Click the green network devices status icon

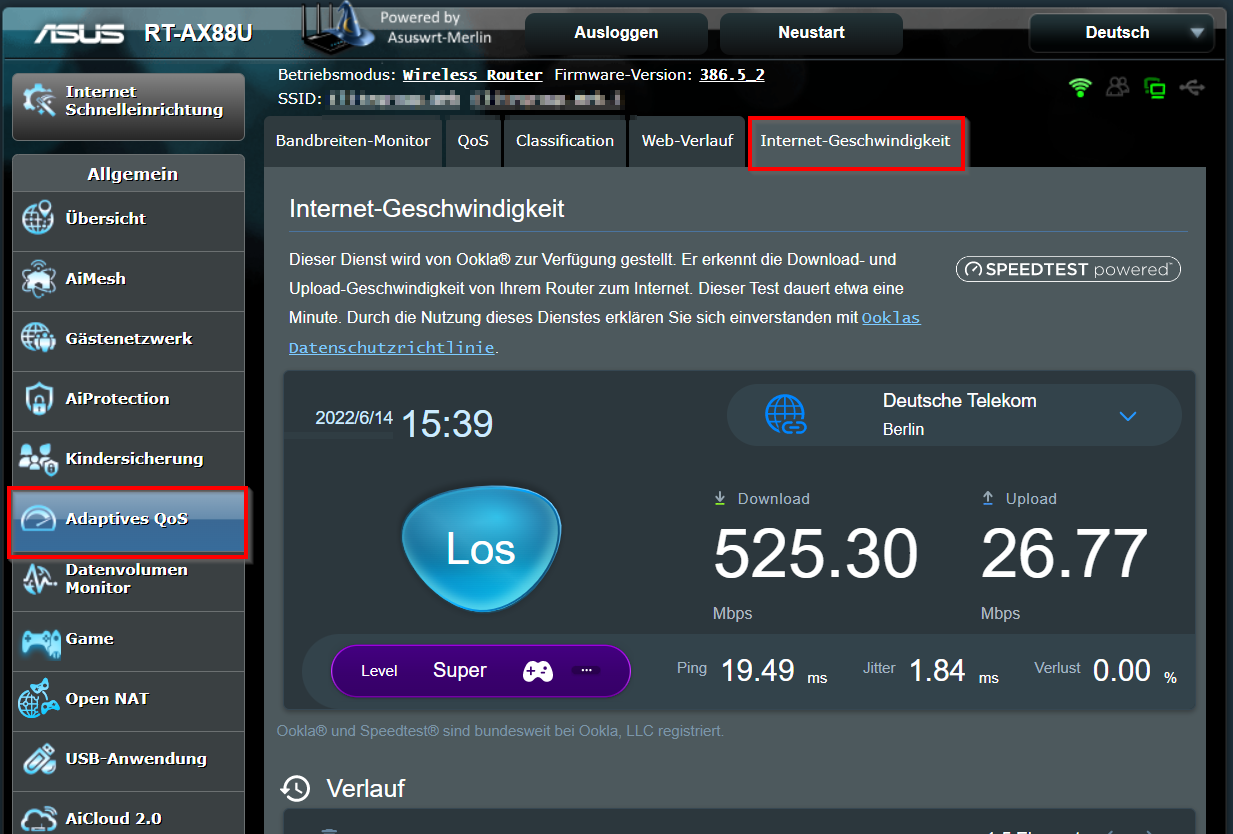click(1155, 88)
